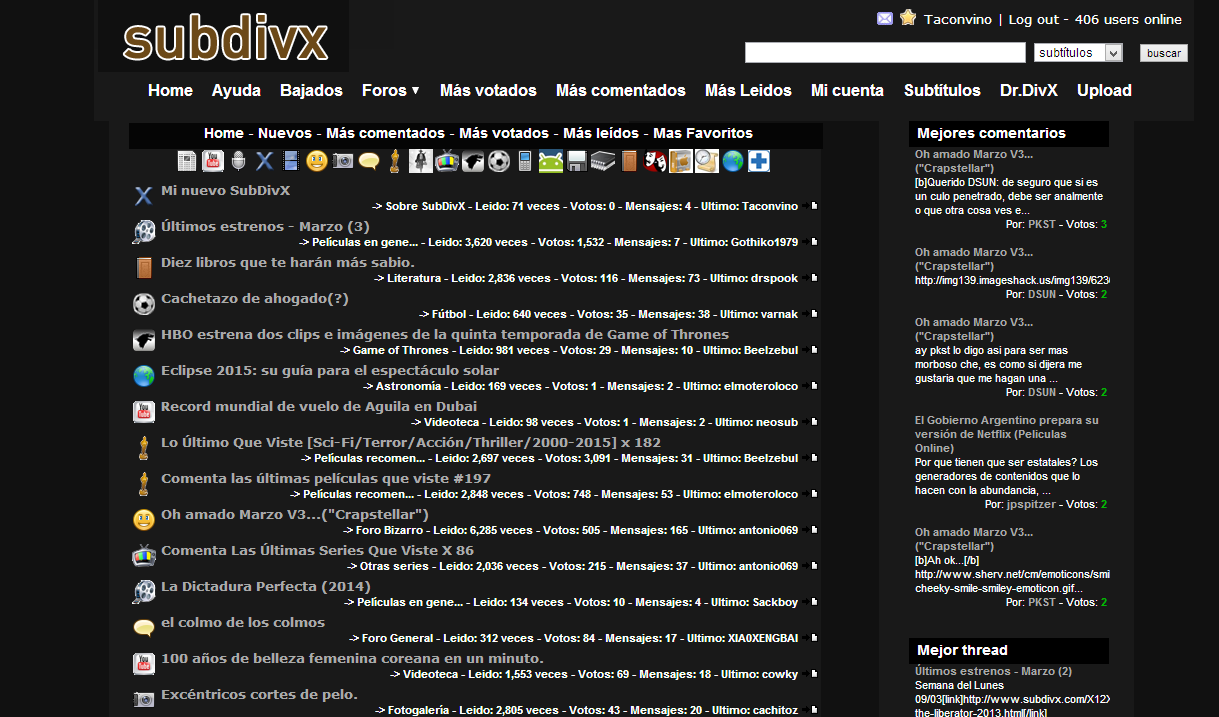Open the mail envelope icon
1219x717 pixels.
(x=884, y=17)
